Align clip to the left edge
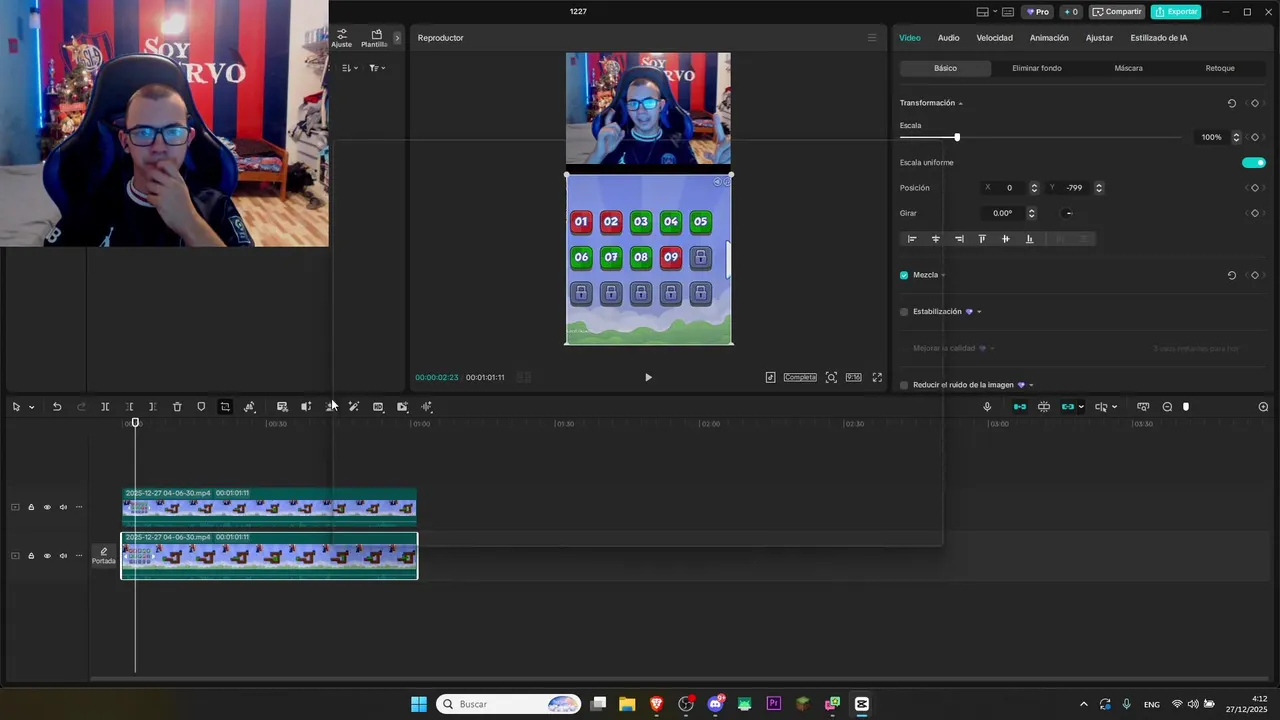Viewport: 1280px width, 720px height. point(911,239)
